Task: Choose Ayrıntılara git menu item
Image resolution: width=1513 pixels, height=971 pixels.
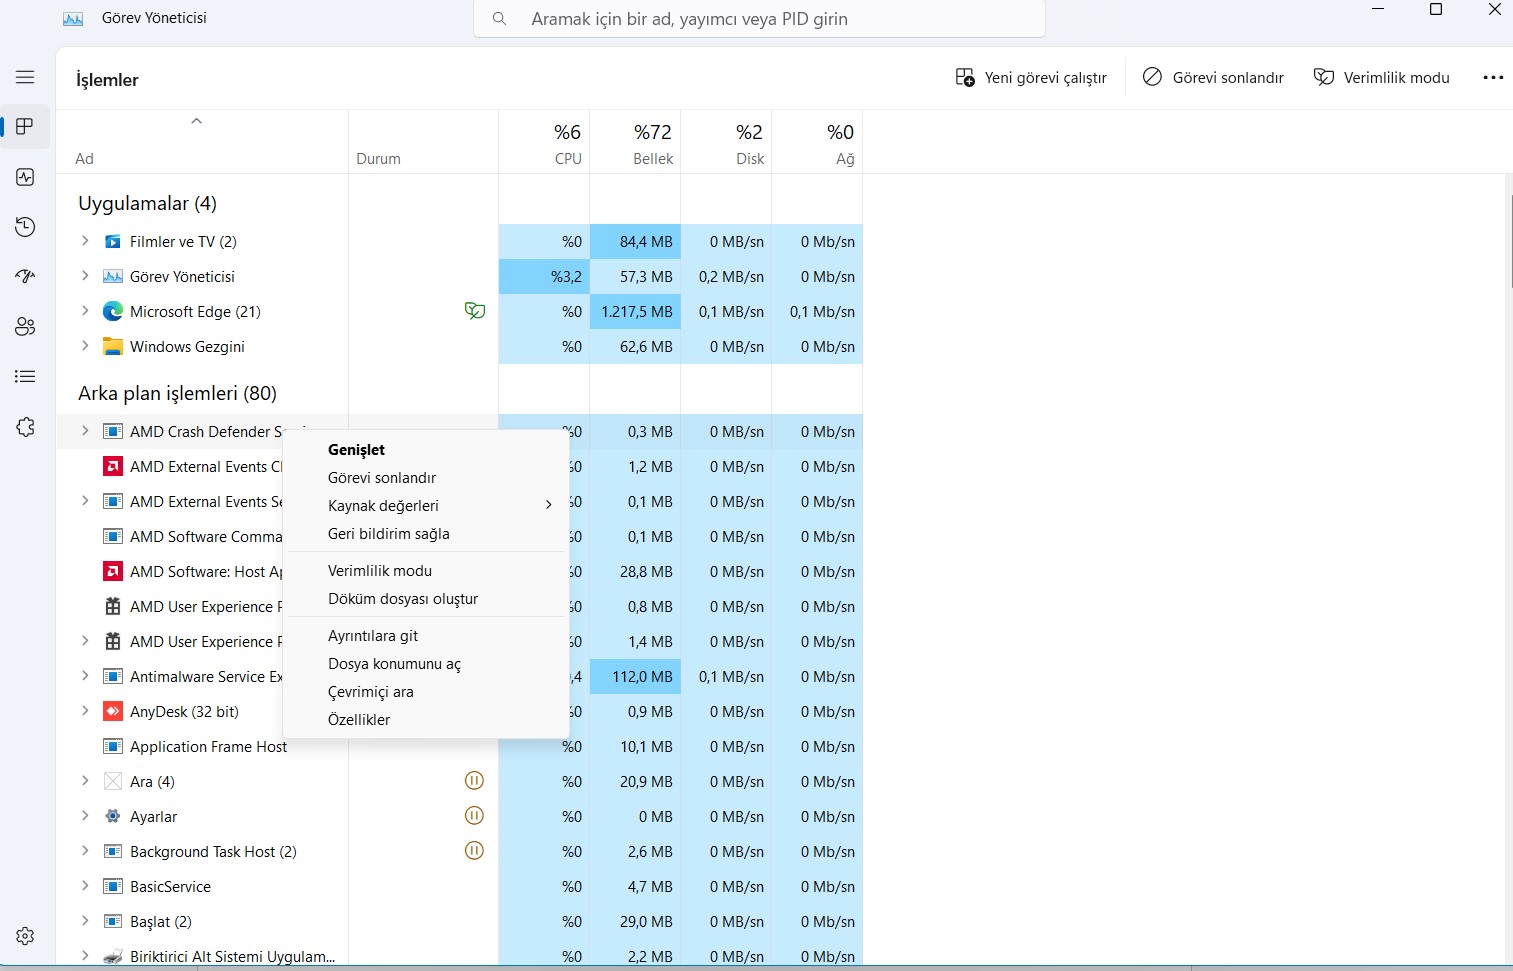Action: pos(426,636)
